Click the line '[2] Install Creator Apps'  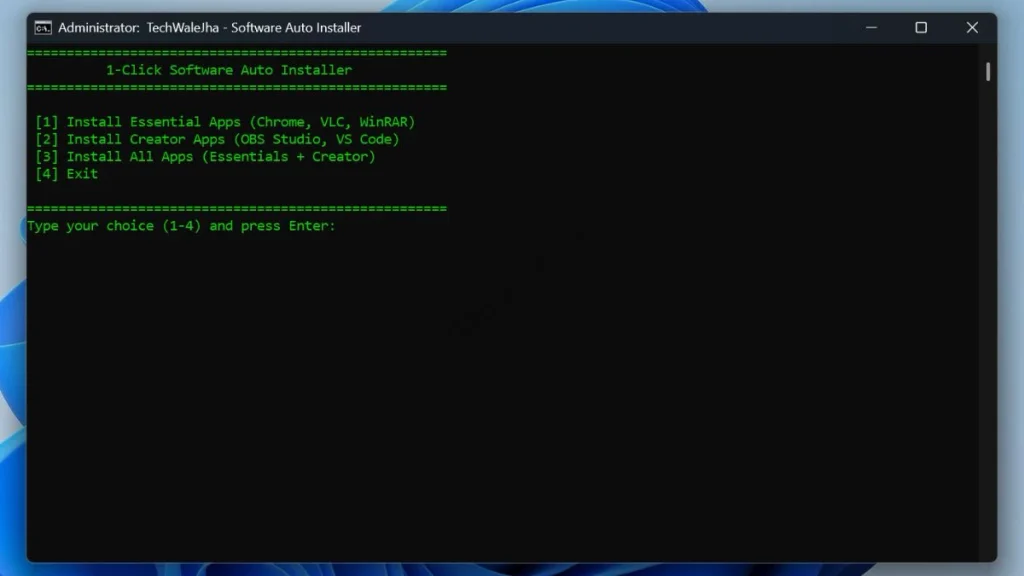click(217, 139)
